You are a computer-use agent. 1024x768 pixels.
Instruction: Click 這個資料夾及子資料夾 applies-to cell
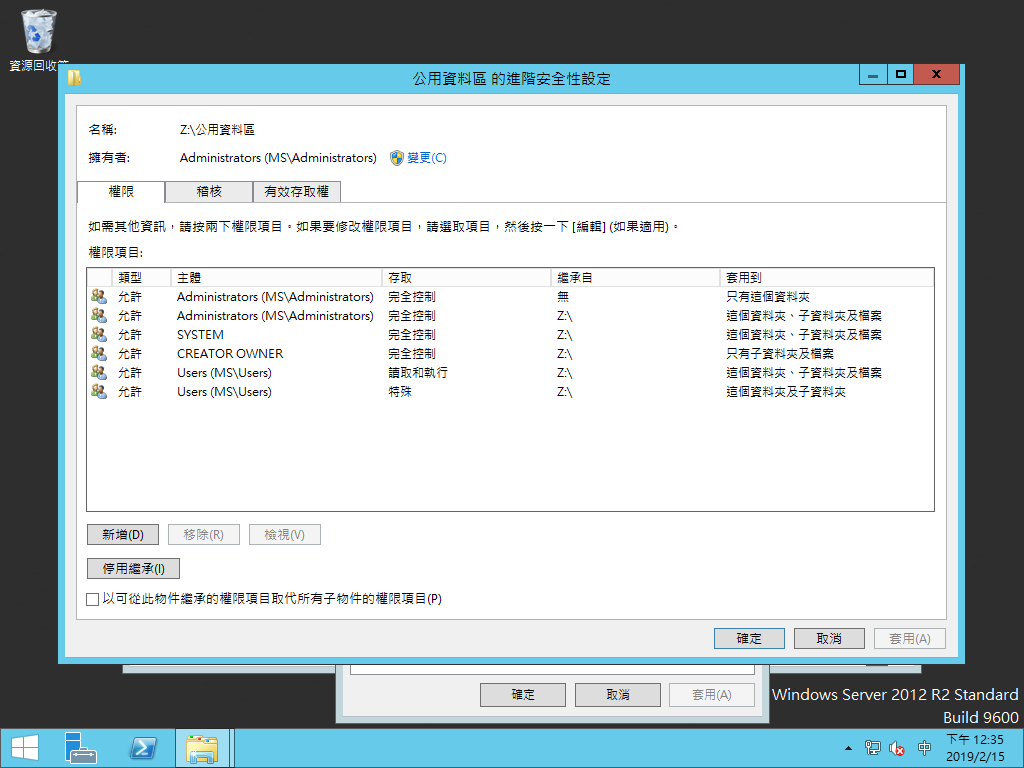pyautogui.click(x=786, y=392)
